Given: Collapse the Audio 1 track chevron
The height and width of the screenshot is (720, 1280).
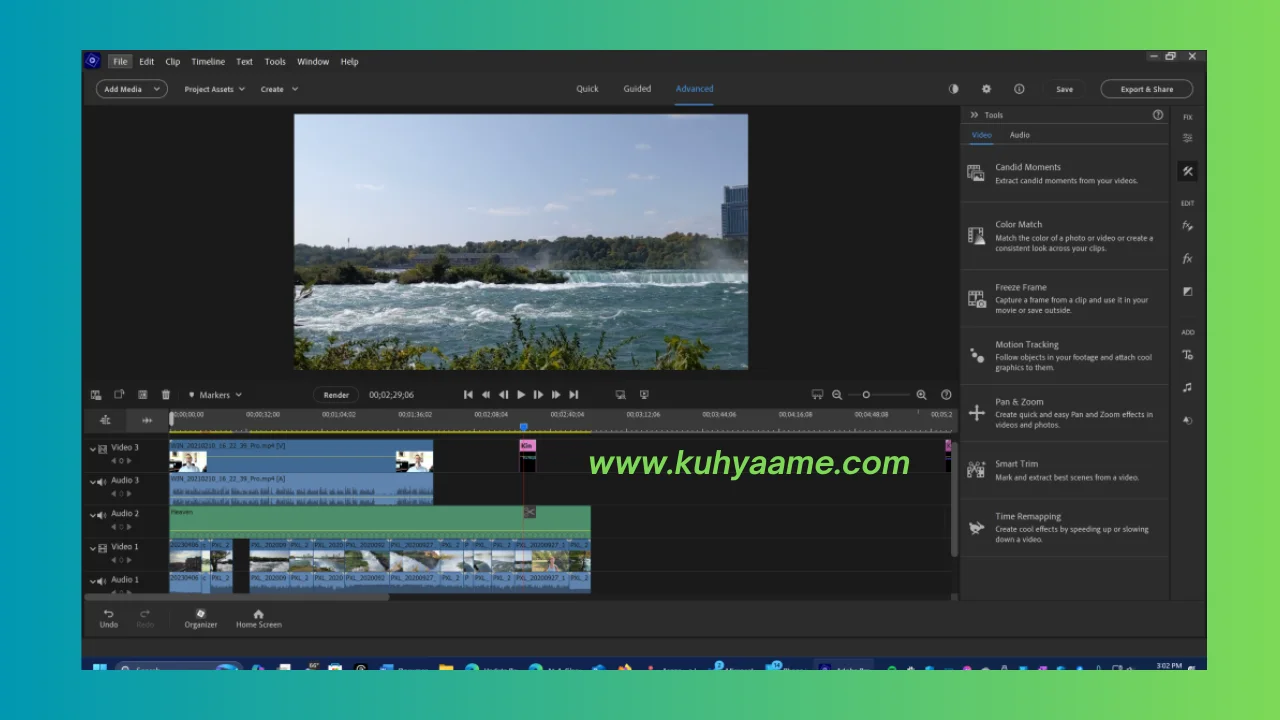Looking at the screenshot, I should (93, 580).
